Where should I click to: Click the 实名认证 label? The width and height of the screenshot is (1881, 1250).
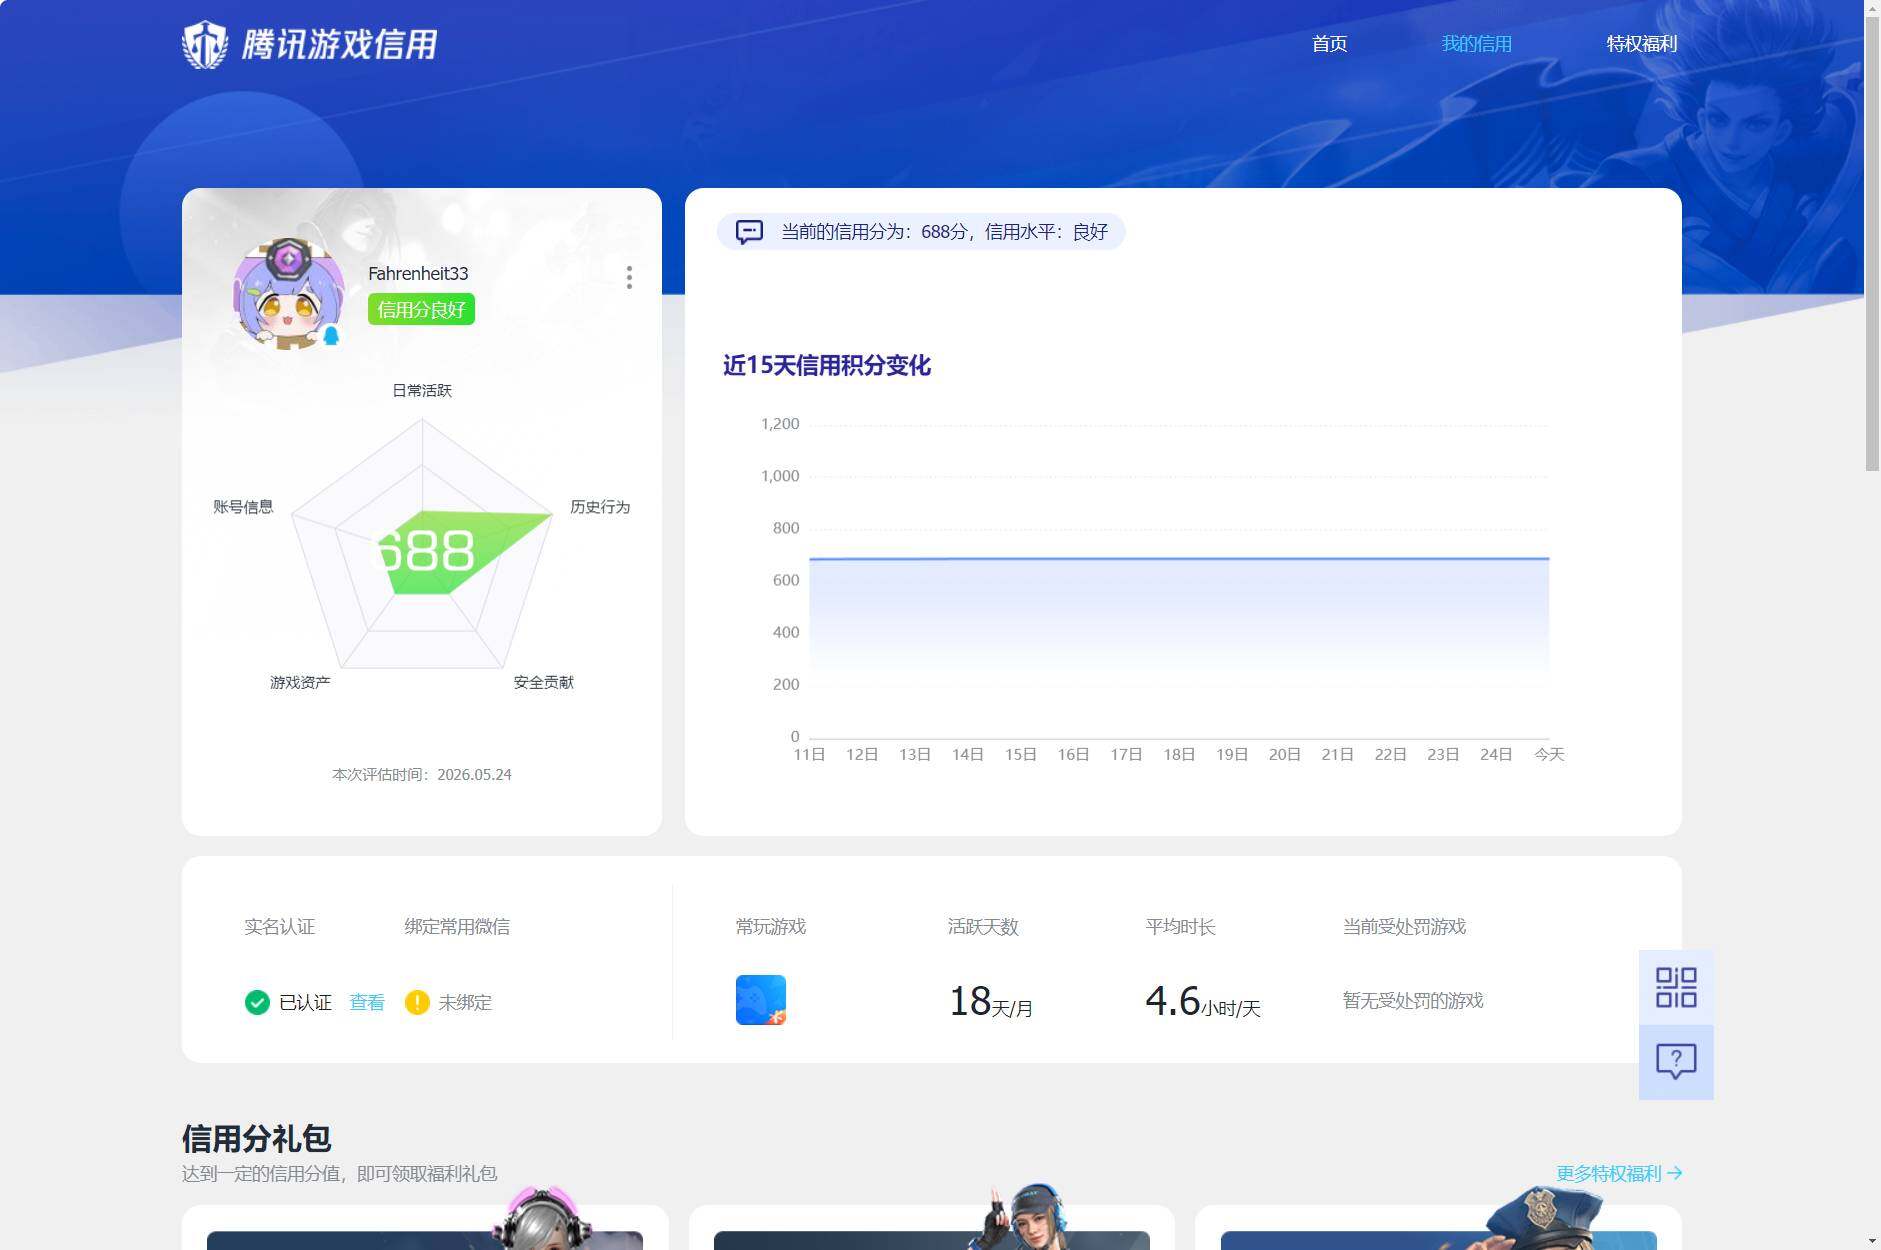[279, 927]
